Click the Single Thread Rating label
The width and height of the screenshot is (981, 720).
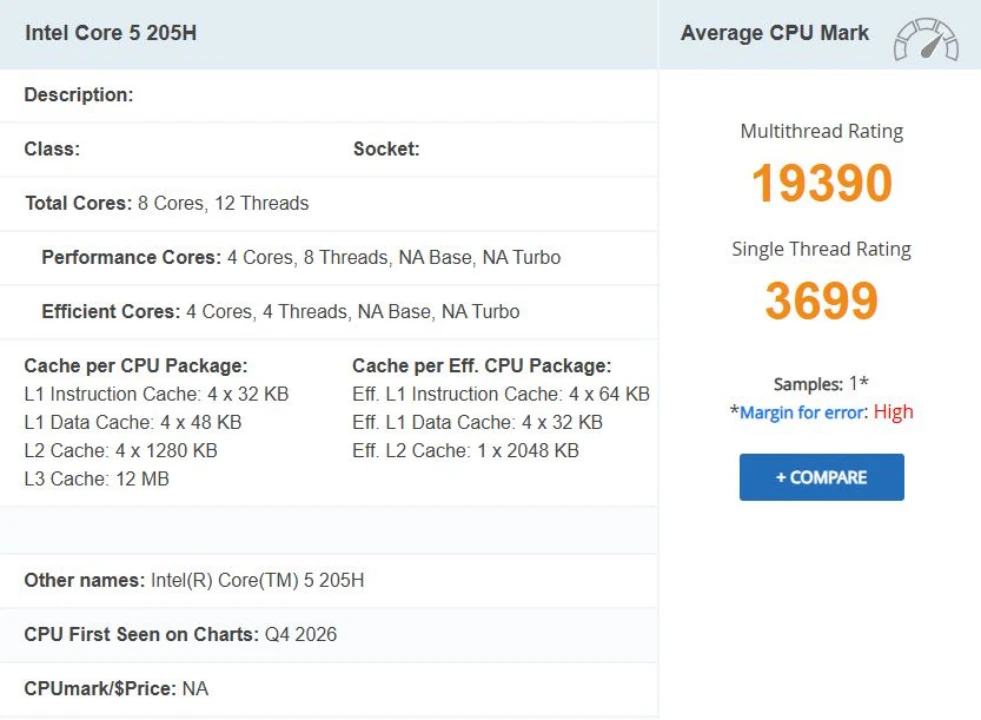click(821, 249)
